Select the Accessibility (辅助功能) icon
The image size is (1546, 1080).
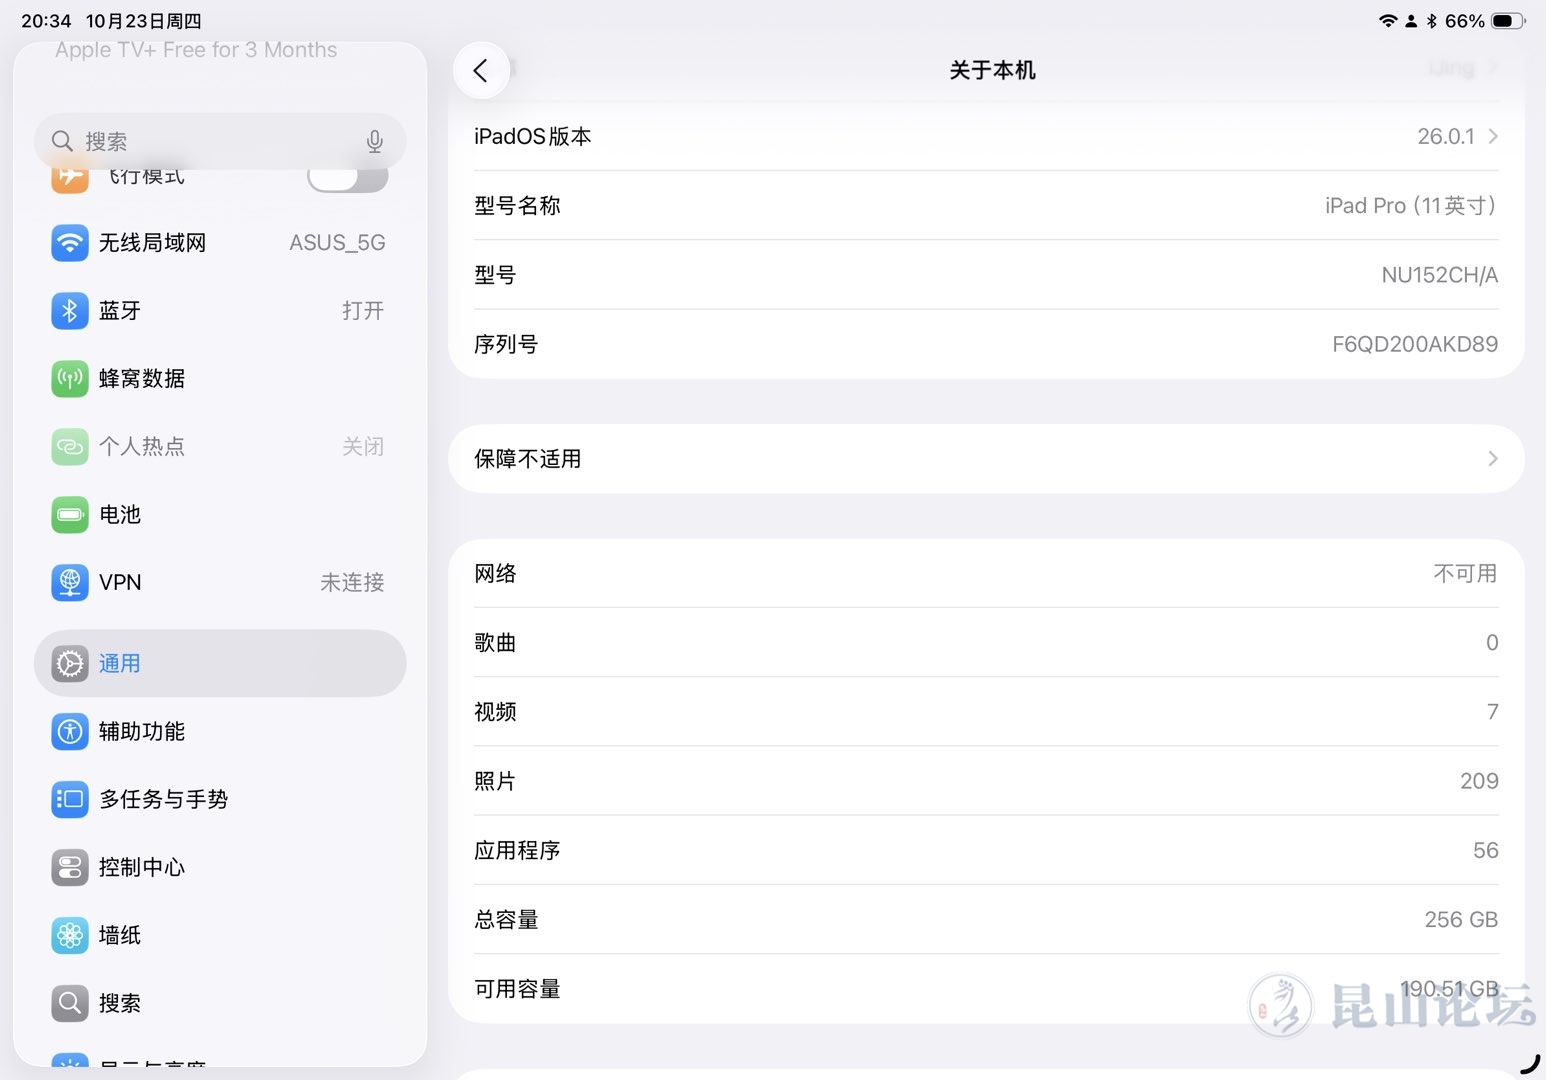click(69, 732)
